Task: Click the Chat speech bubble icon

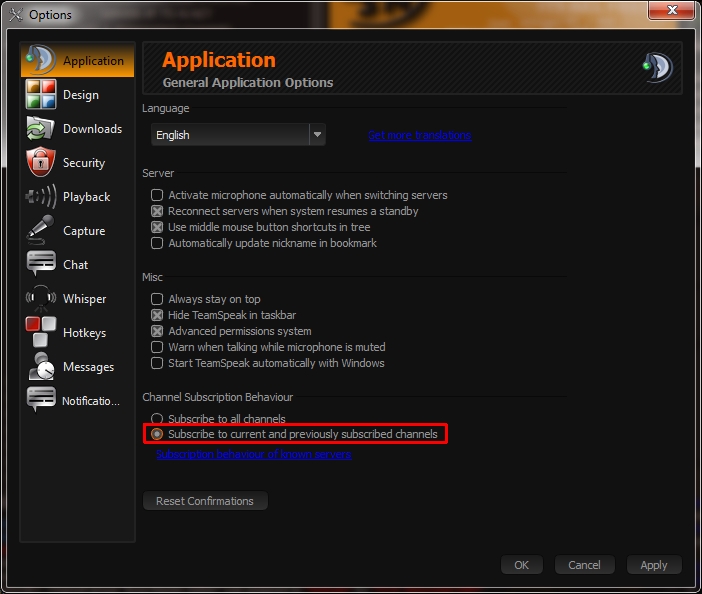Action: point(40,264)
